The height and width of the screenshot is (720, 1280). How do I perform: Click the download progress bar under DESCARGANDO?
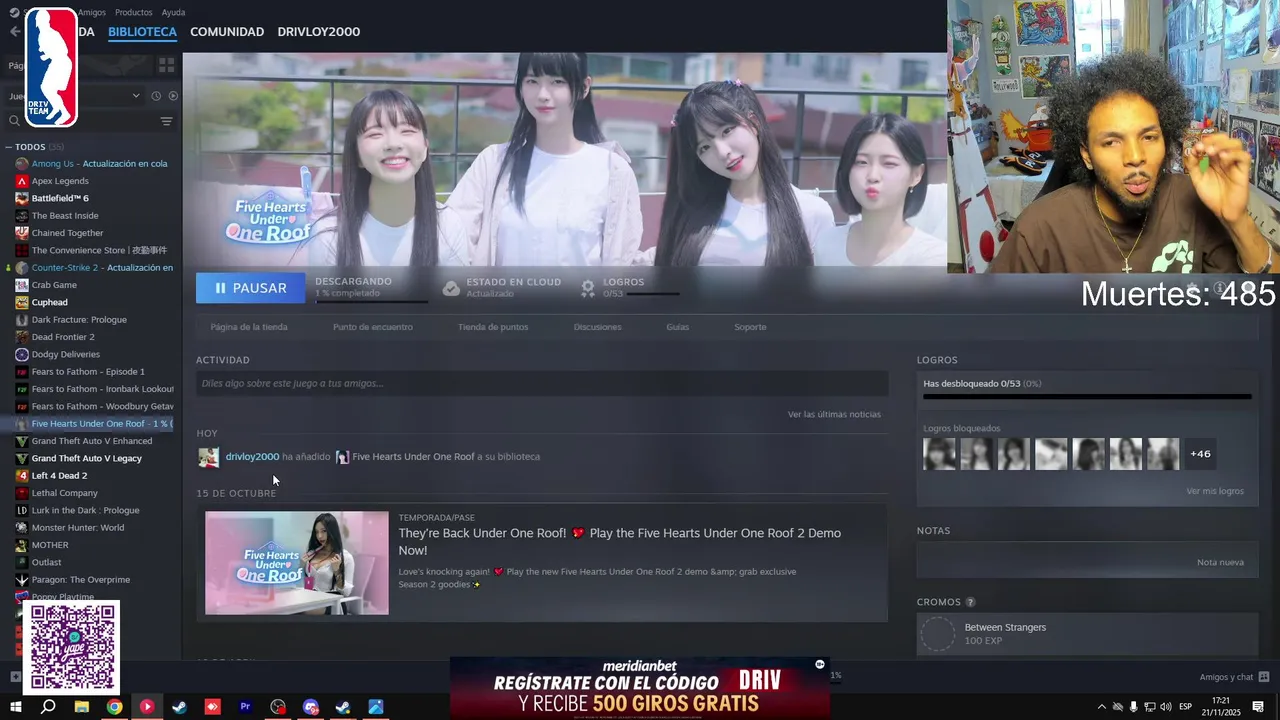(371, 300)
